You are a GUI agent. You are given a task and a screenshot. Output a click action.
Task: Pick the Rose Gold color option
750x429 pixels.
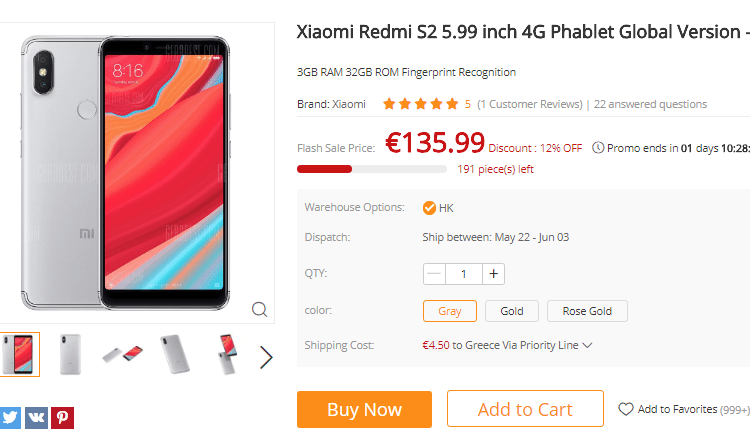(x=587, y=311)
